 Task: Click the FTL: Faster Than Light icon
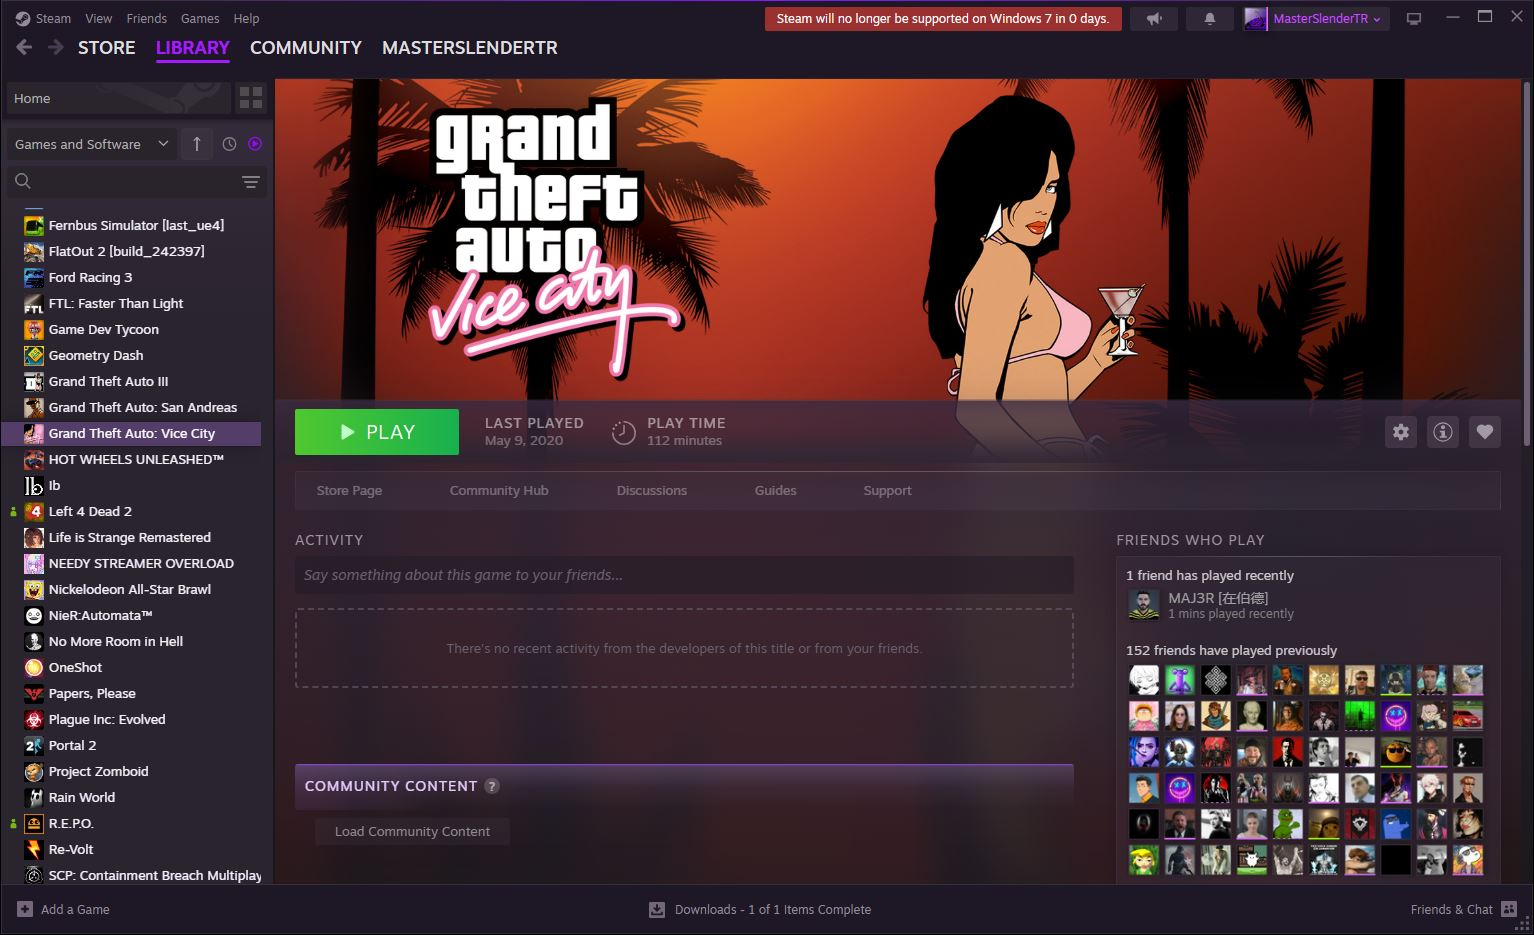coord(34,303)
